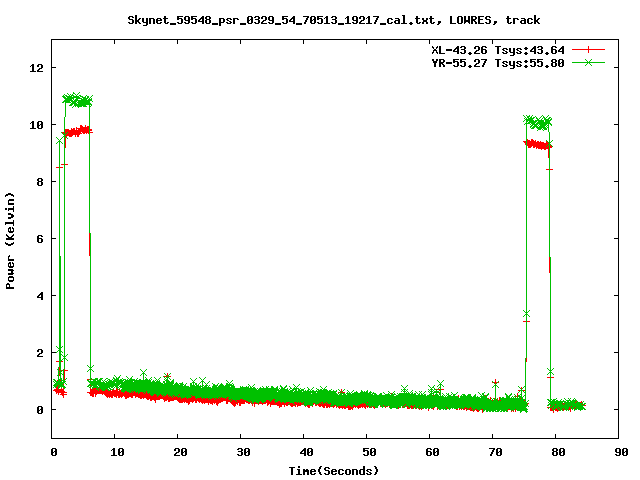Click the red XL legend line sample
The width and height of the screenshot is (640, 480).
(588, 50)
